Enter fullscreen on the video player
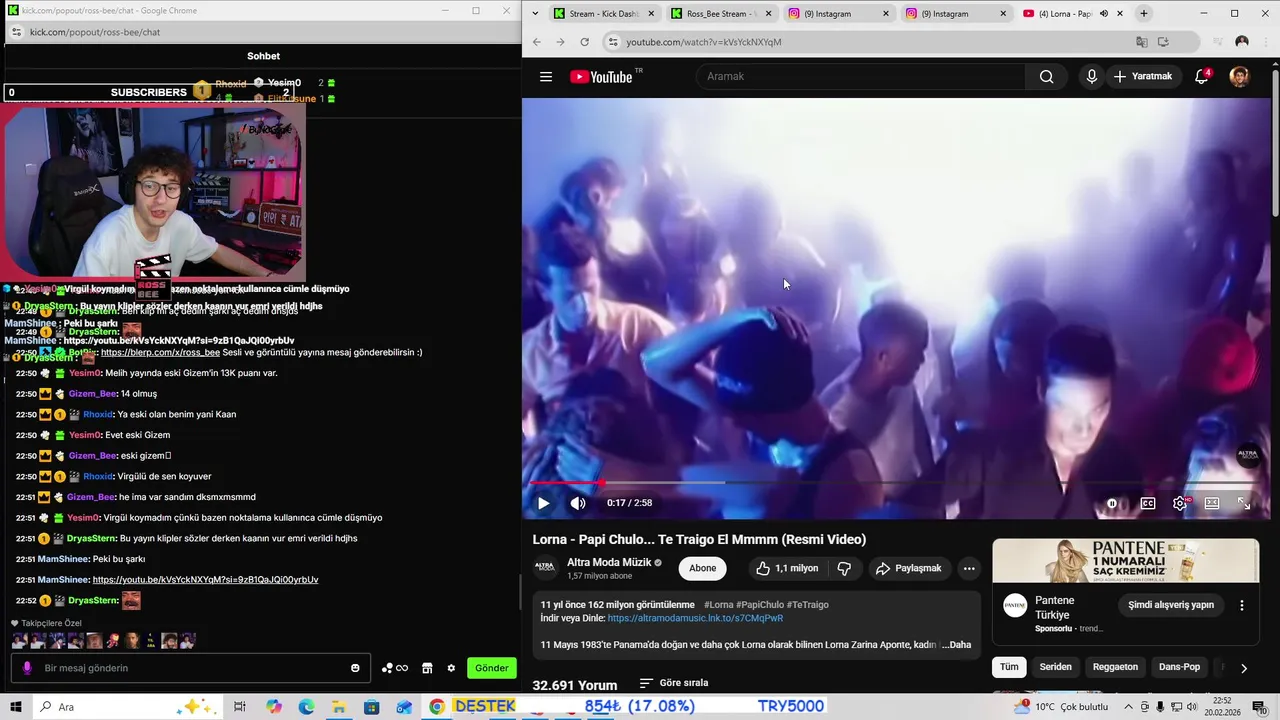The width and height of the screenshot is (1280, 720). pyautogui.click(x=1244, y=503)
